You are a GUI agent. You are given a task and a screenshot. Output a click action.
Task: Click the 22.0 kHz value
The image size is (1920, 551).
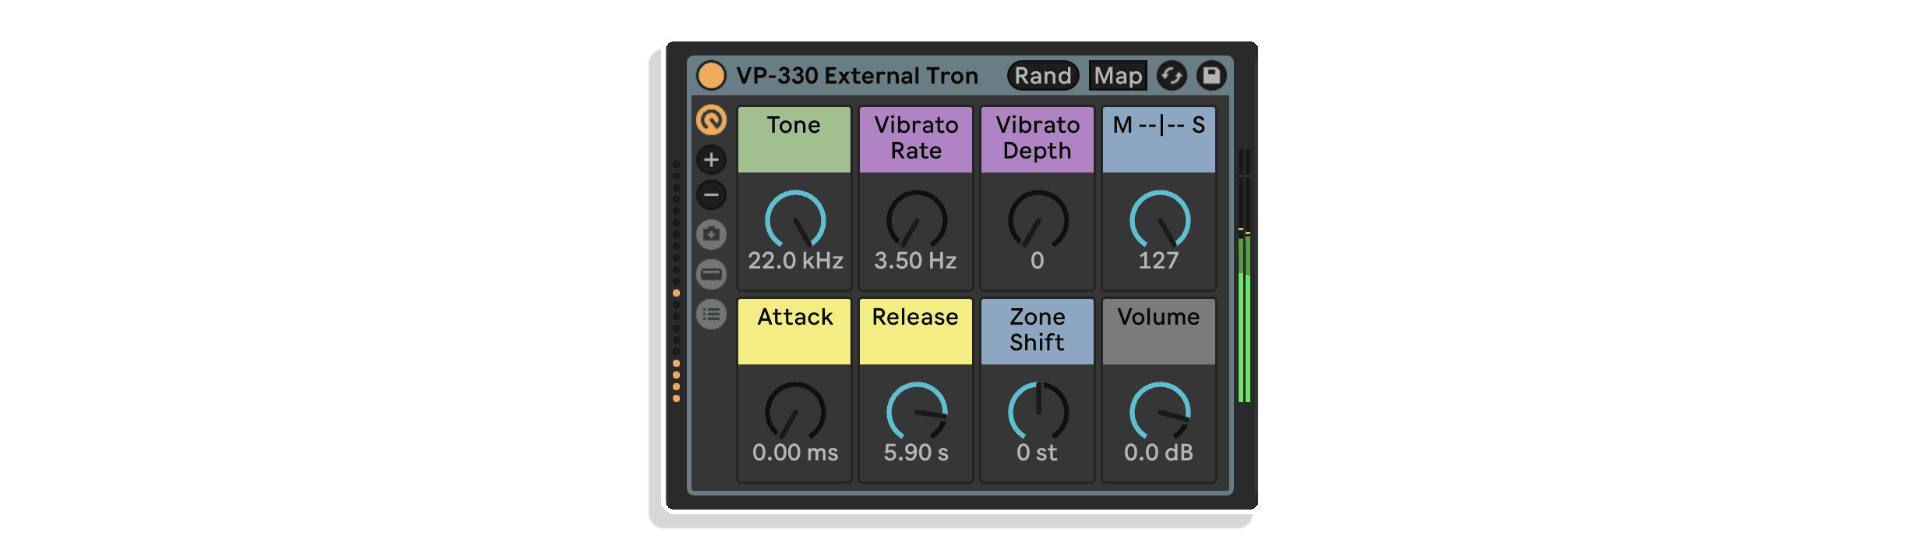click(x=795, y=261)
